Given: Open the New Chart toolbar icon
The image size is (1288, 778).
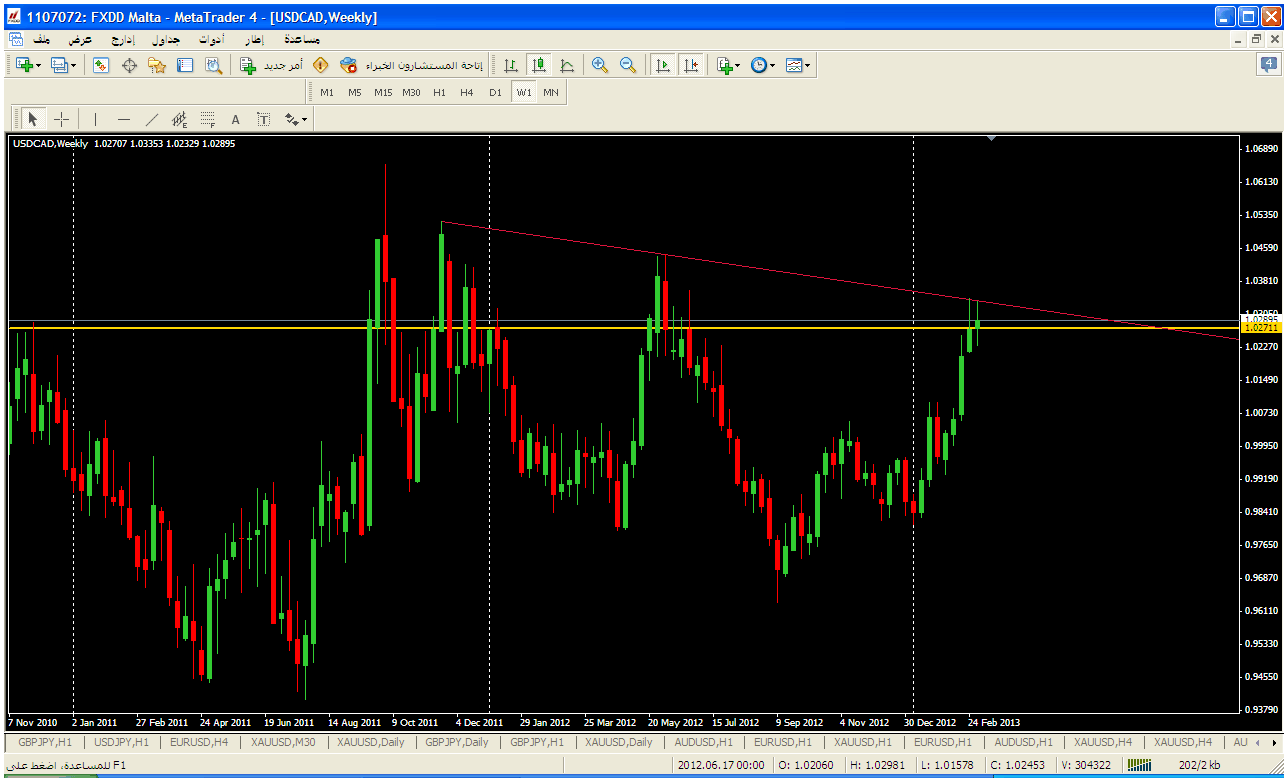Looking at the screenshot, I should (23, 65).
